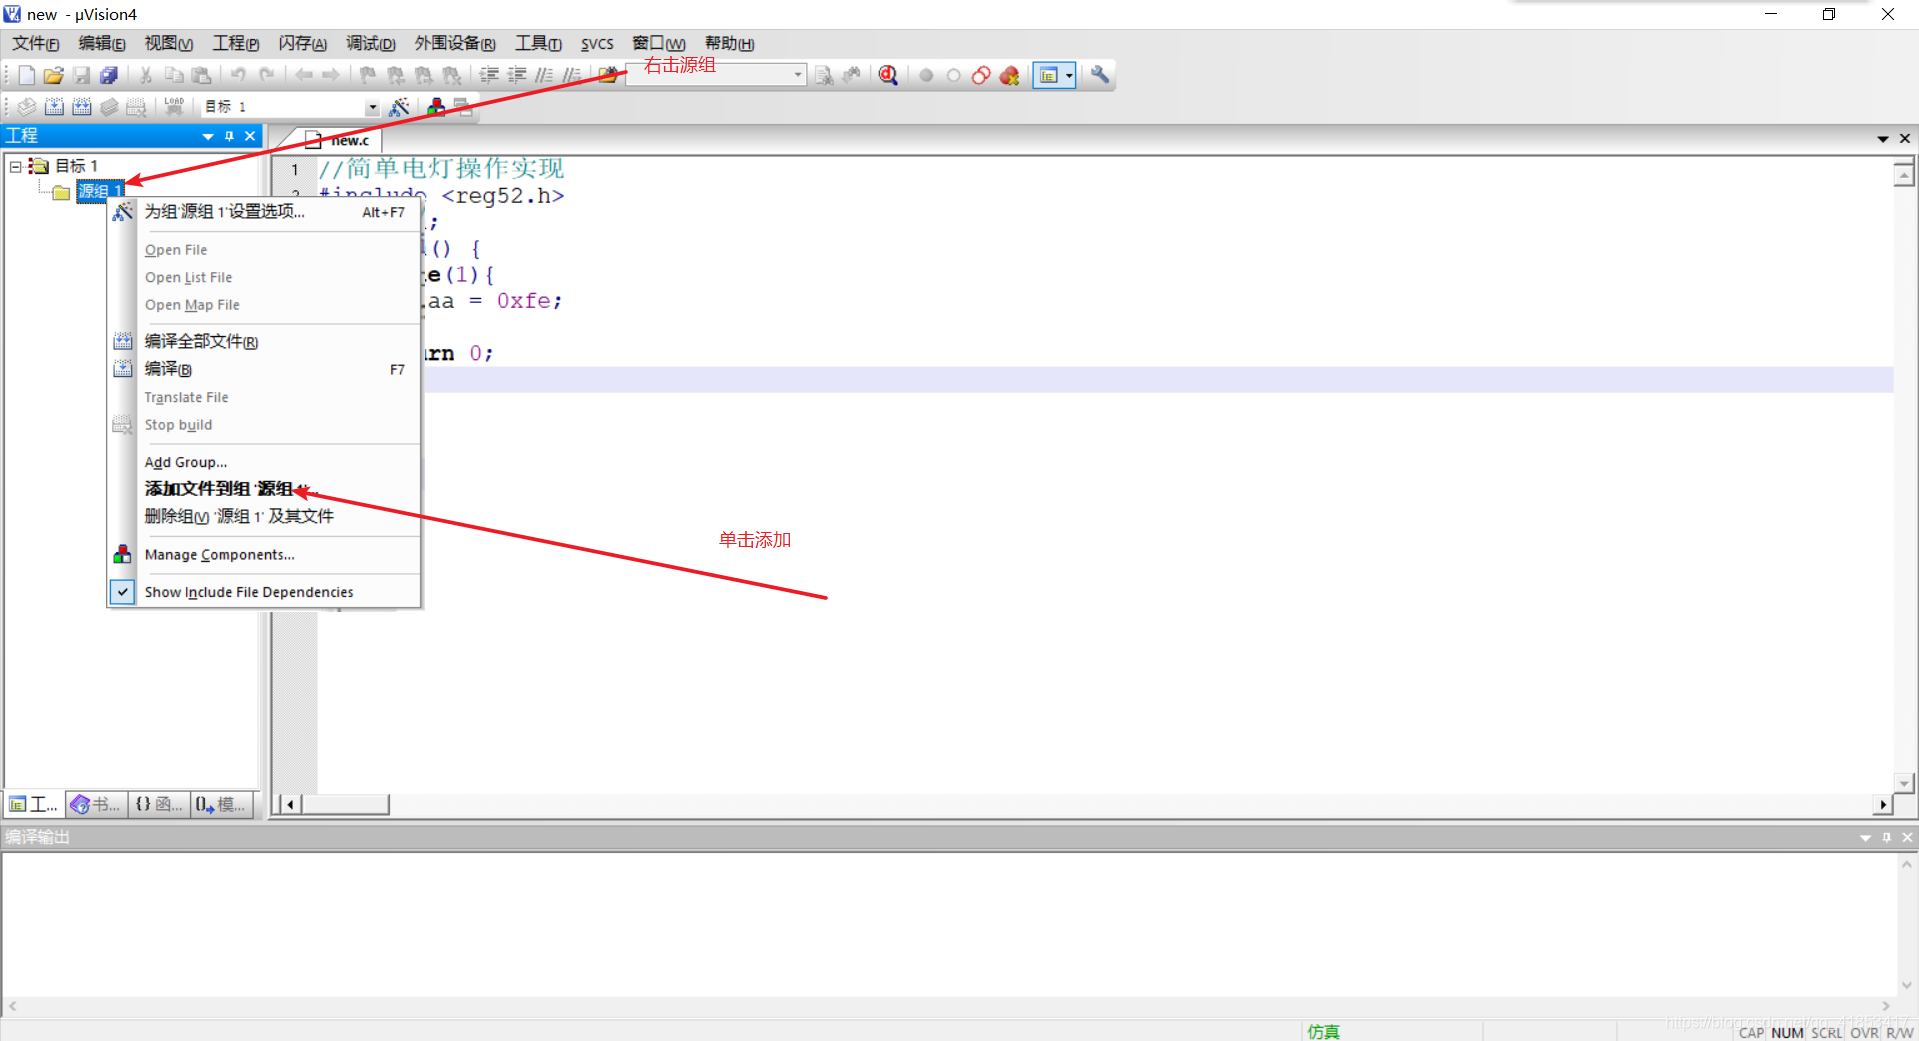Image resolution: width=1919 pixels, height=1041 pixels.
Task: Start the debug session with the magnifier icon
Action: click(888, 75)
